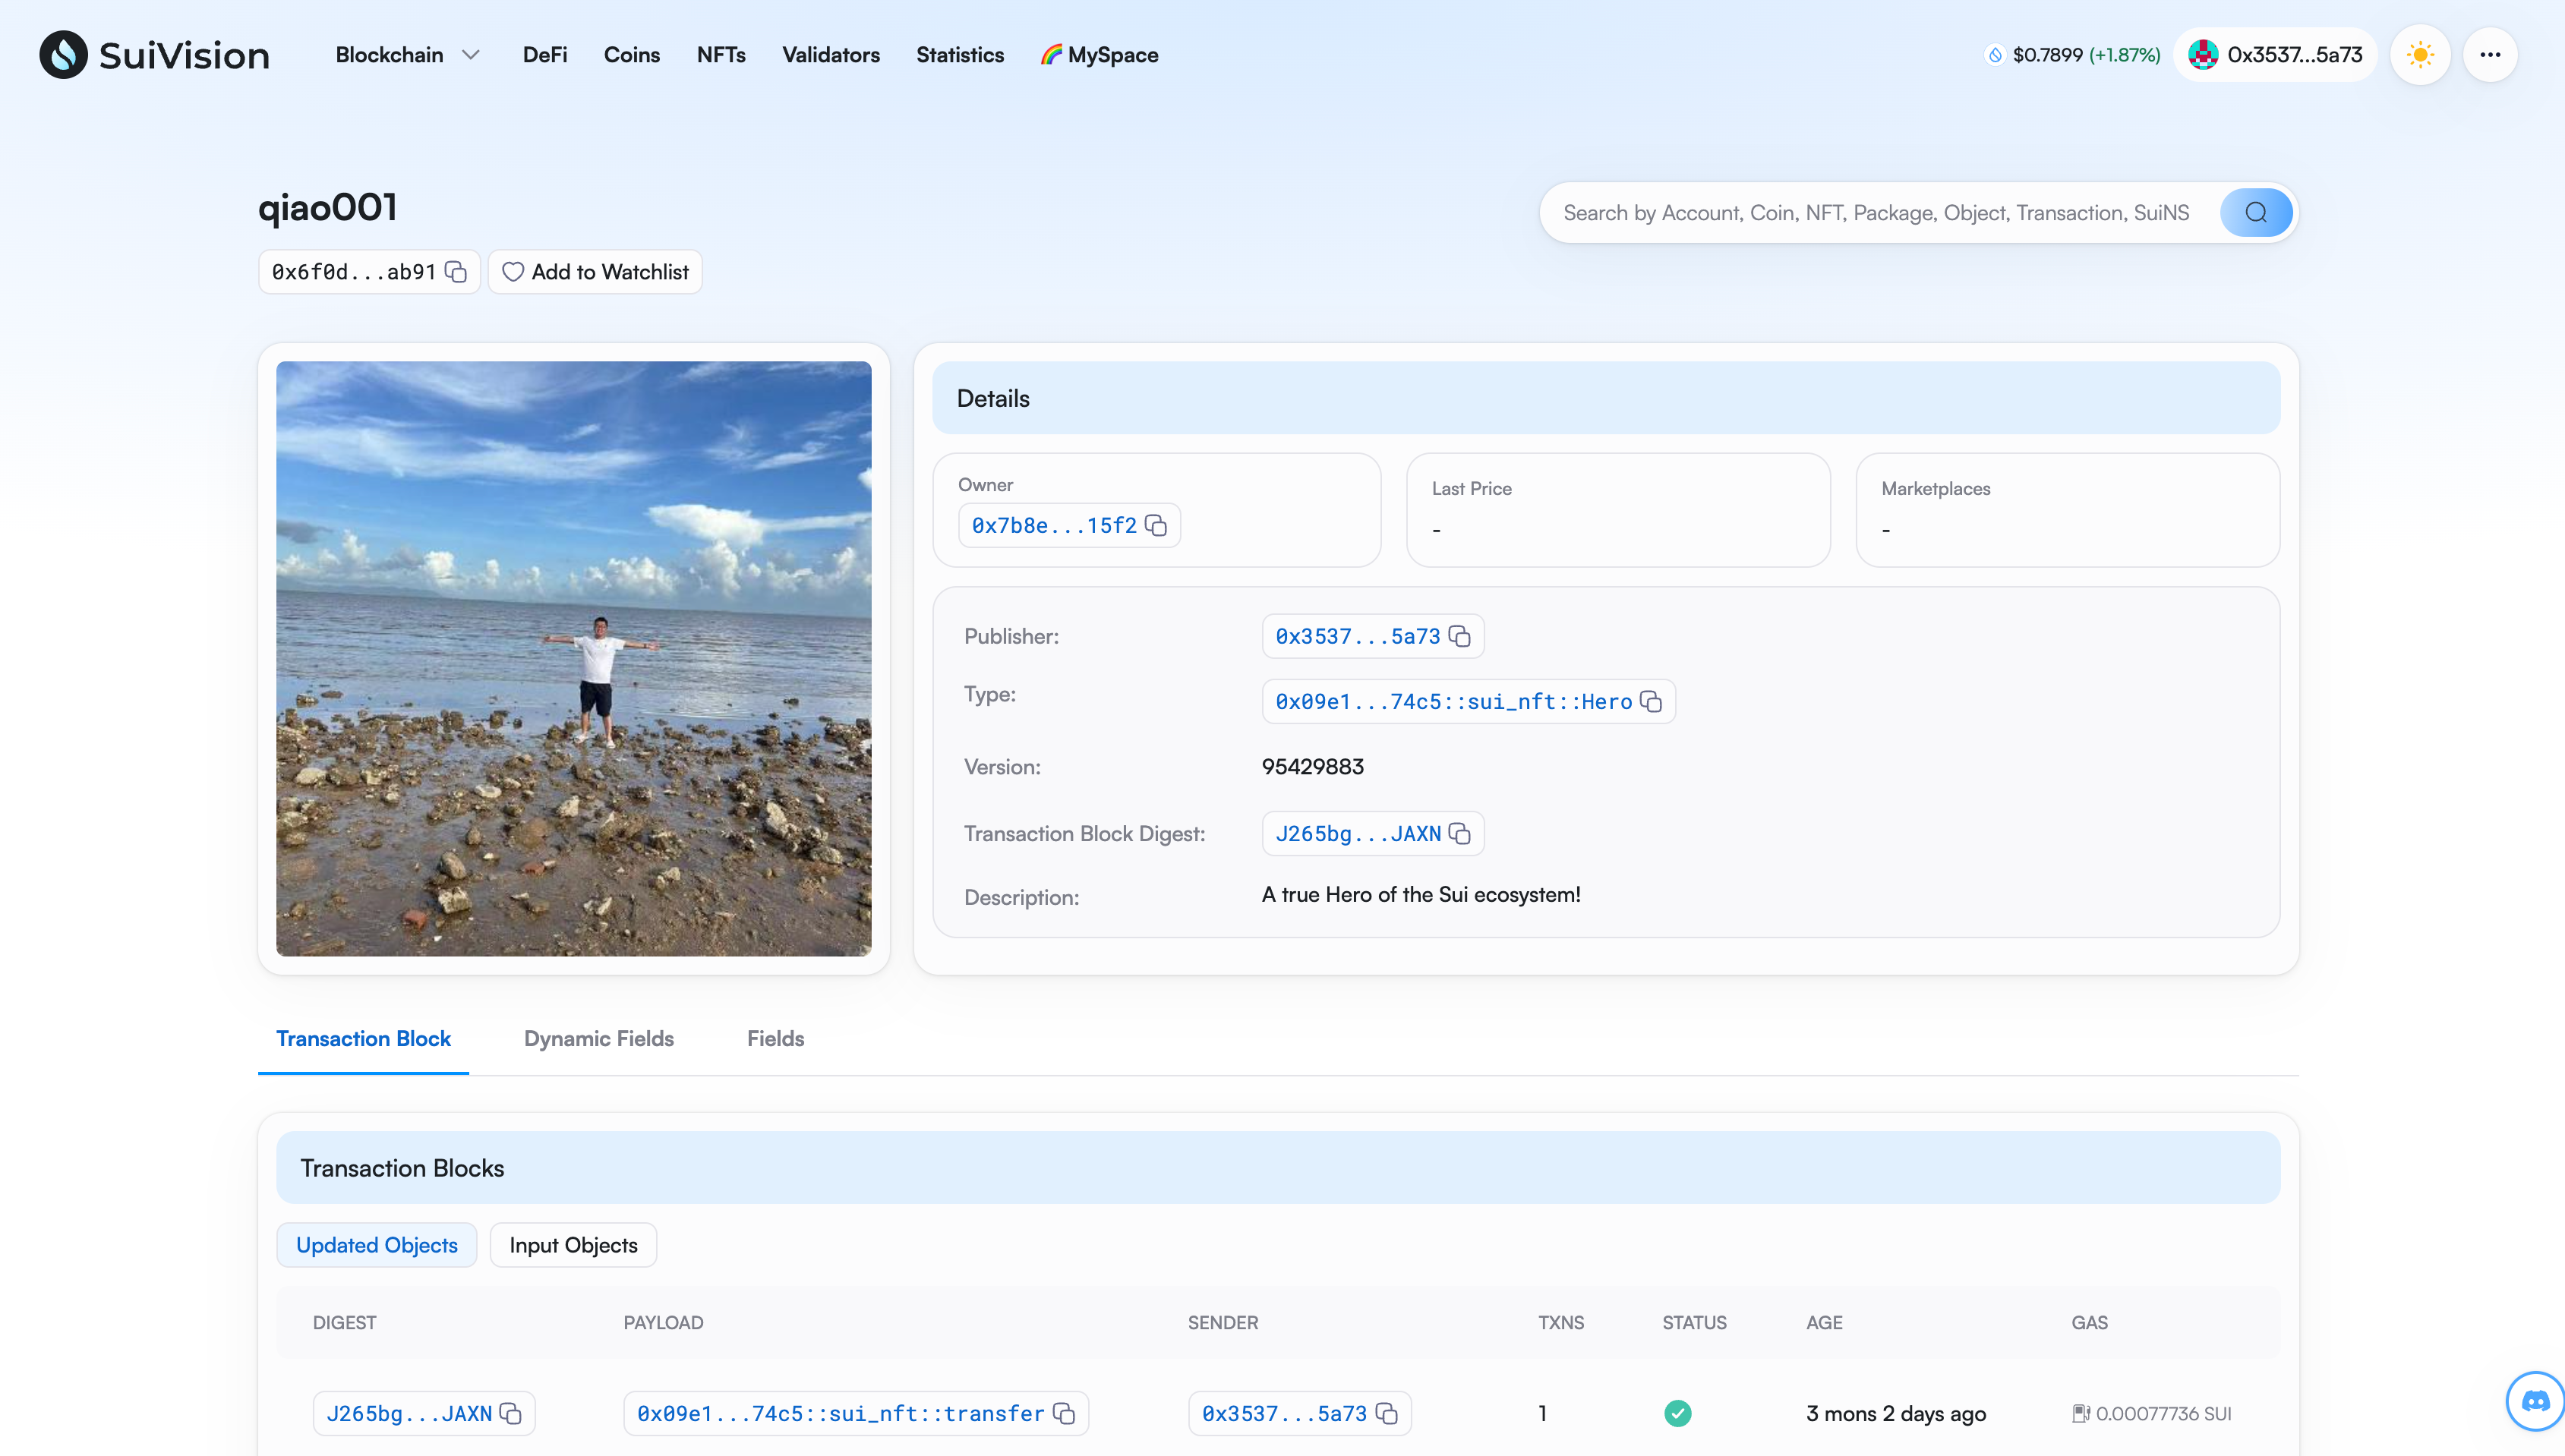Navigate to Validators
The width and height of the screenshot is (2565, 1456).
(x=830, y=55)
